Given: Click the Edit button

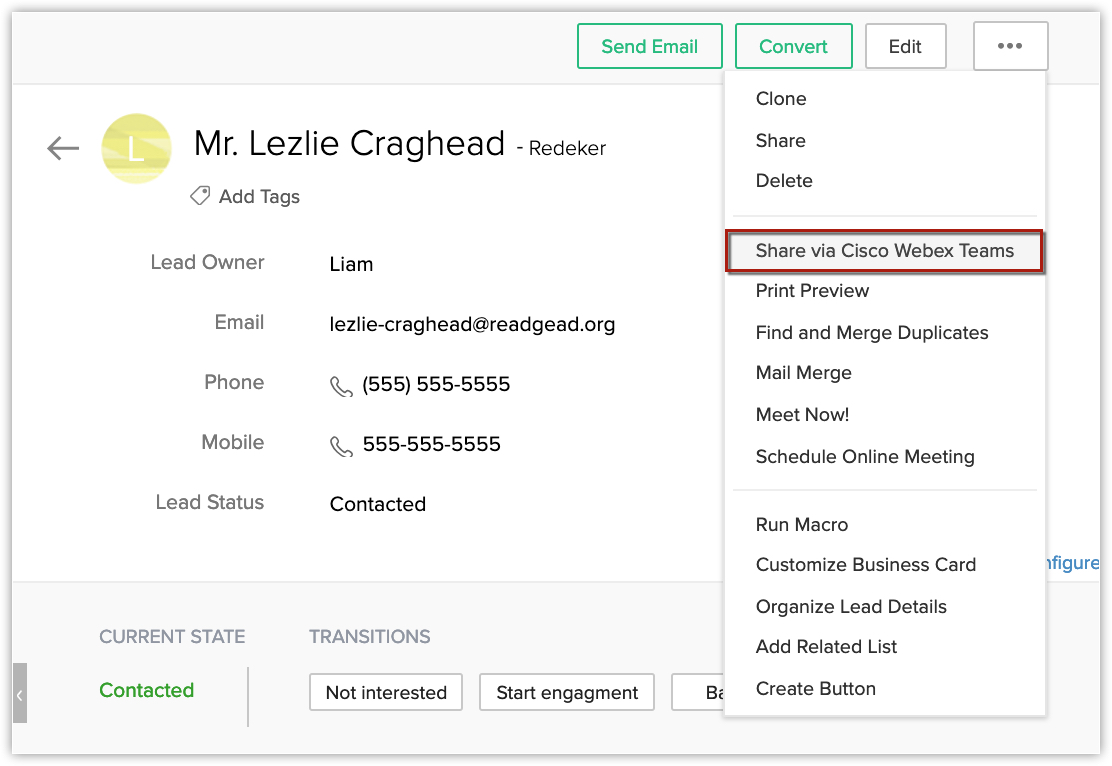Looking at the screenshot, I should [x=905, y=47].
